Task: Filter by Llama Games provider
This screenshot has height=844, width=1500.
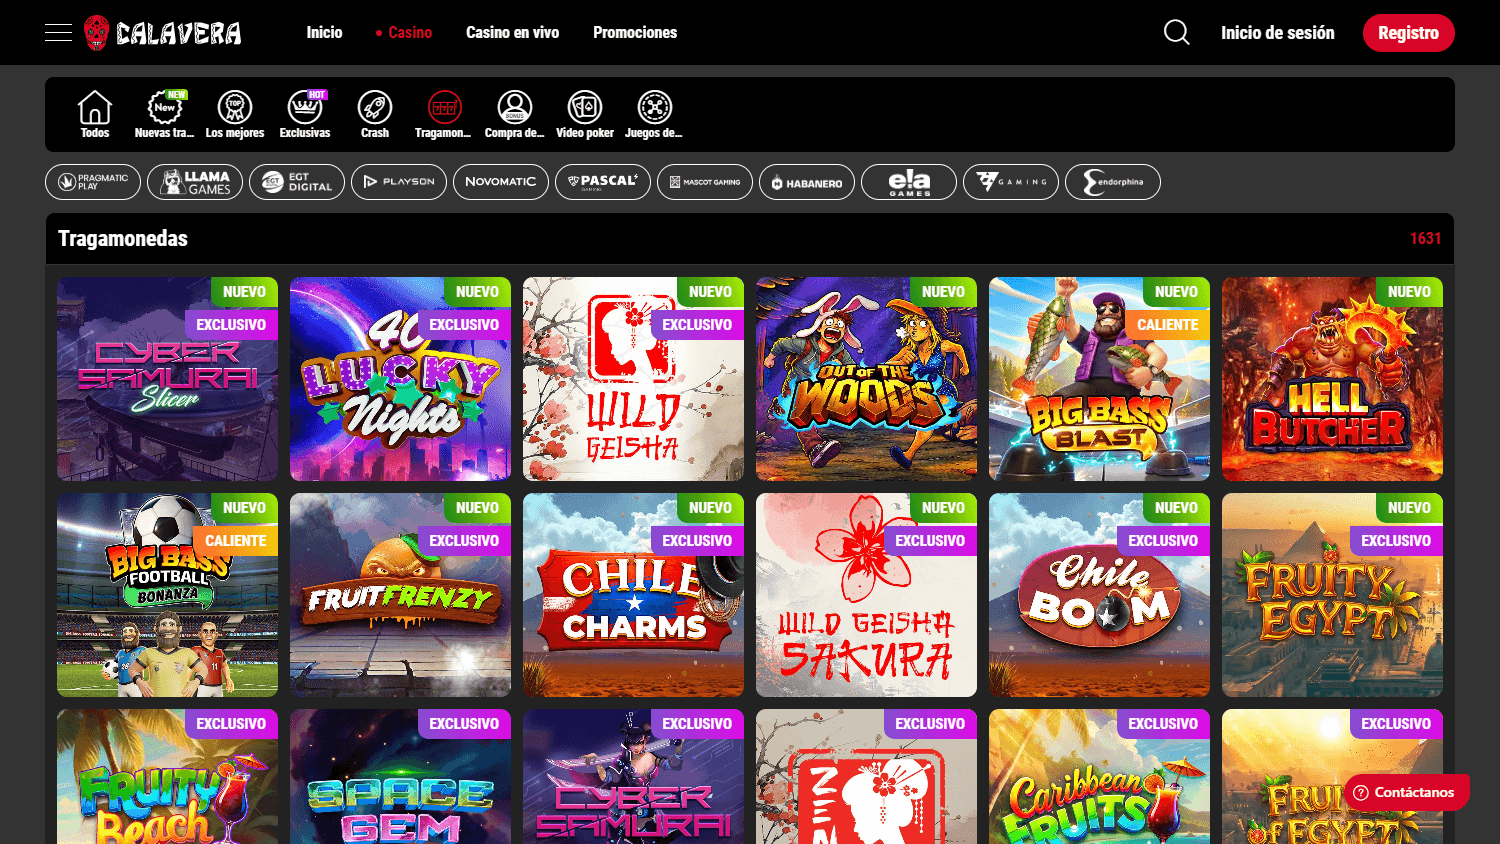Action: 195,182
